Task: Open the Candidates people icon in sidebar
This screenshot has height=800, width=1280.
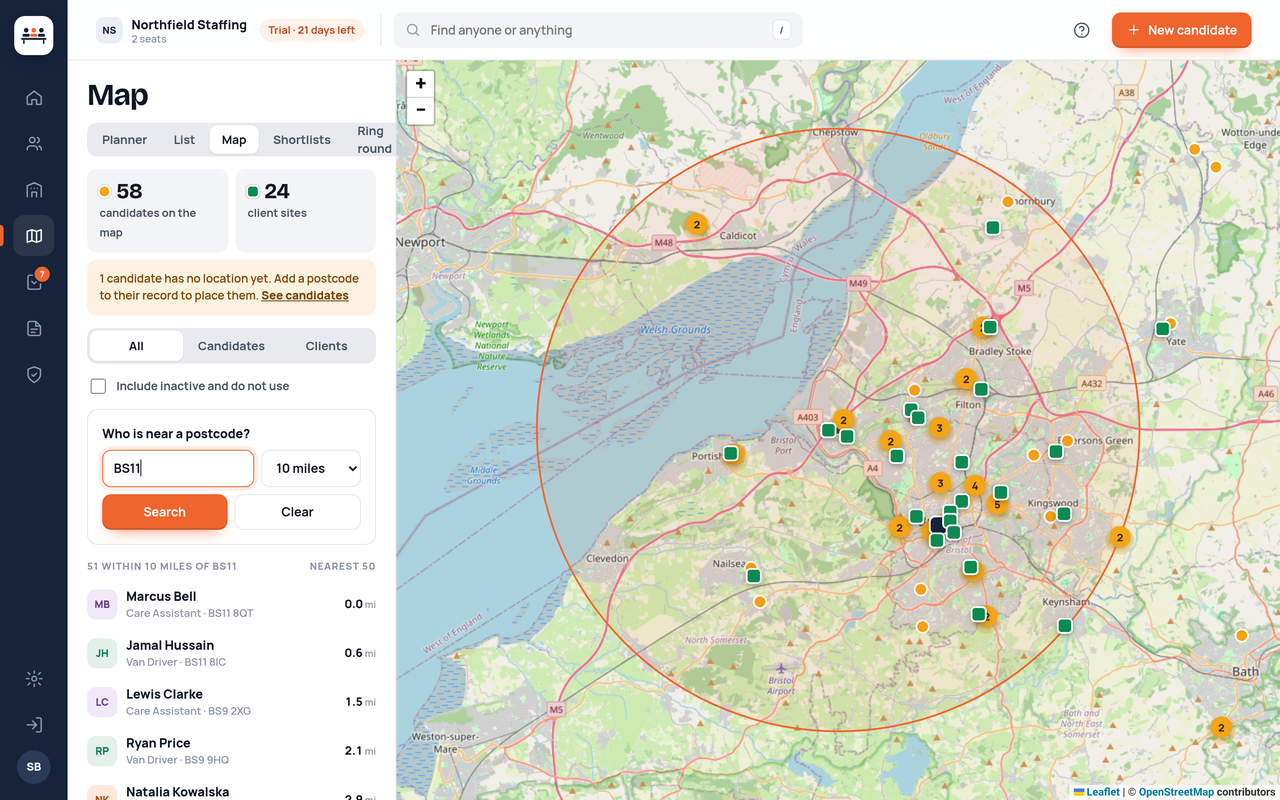Action: (34, 143)
